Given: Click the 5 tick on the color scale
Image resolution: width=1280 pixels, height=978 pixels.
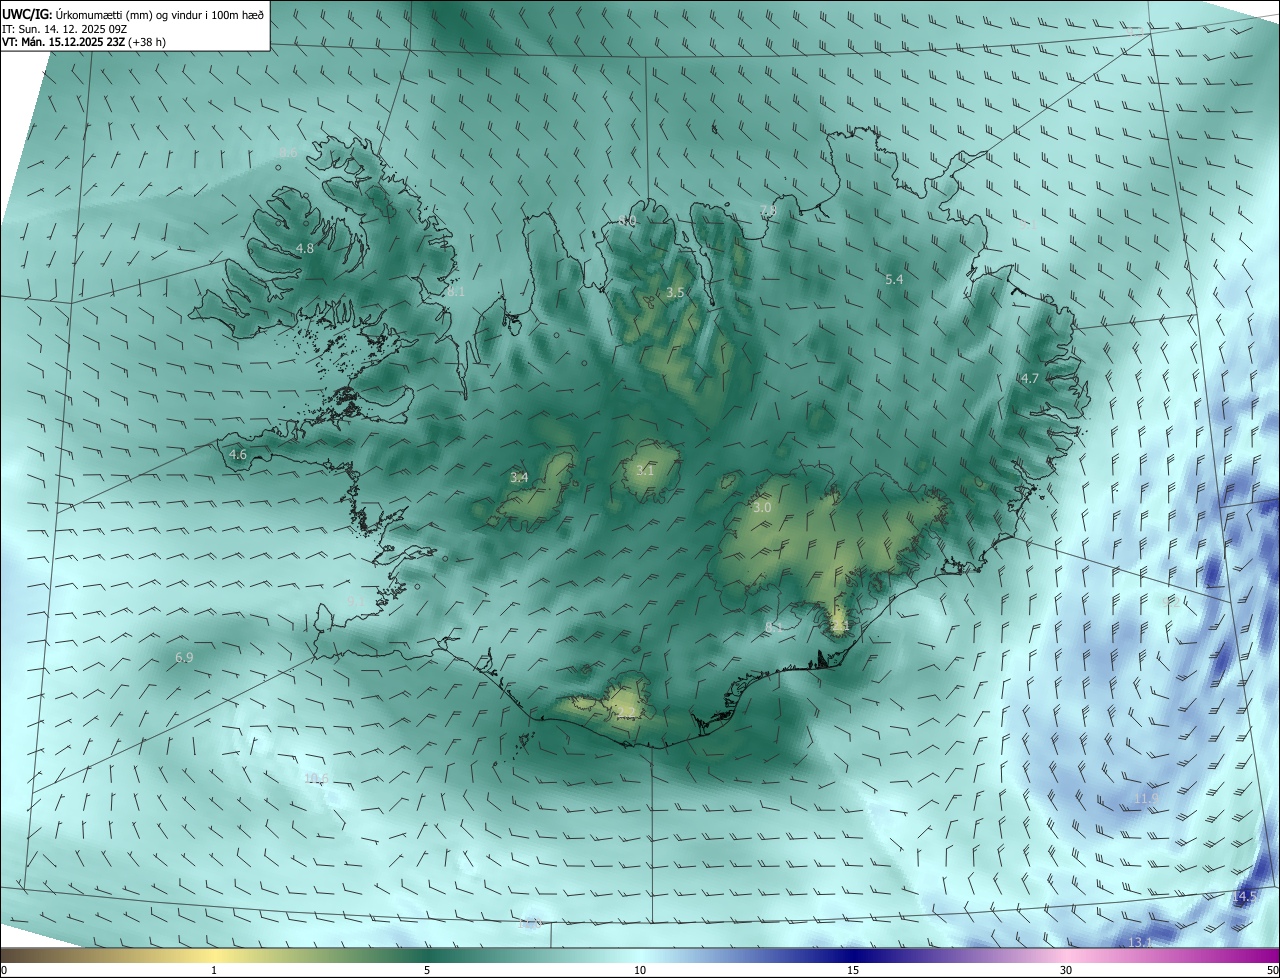Looking at the screenshot, I should (x=427, y=970).
